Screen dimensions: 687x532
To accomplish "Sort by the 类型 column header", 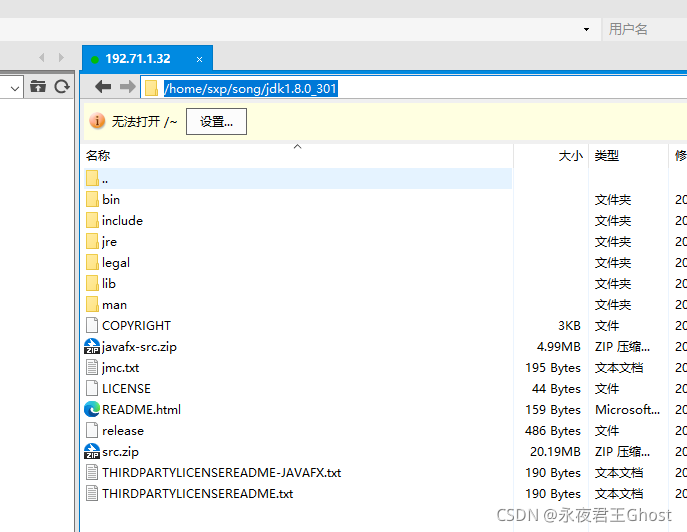I will point(629,156).
